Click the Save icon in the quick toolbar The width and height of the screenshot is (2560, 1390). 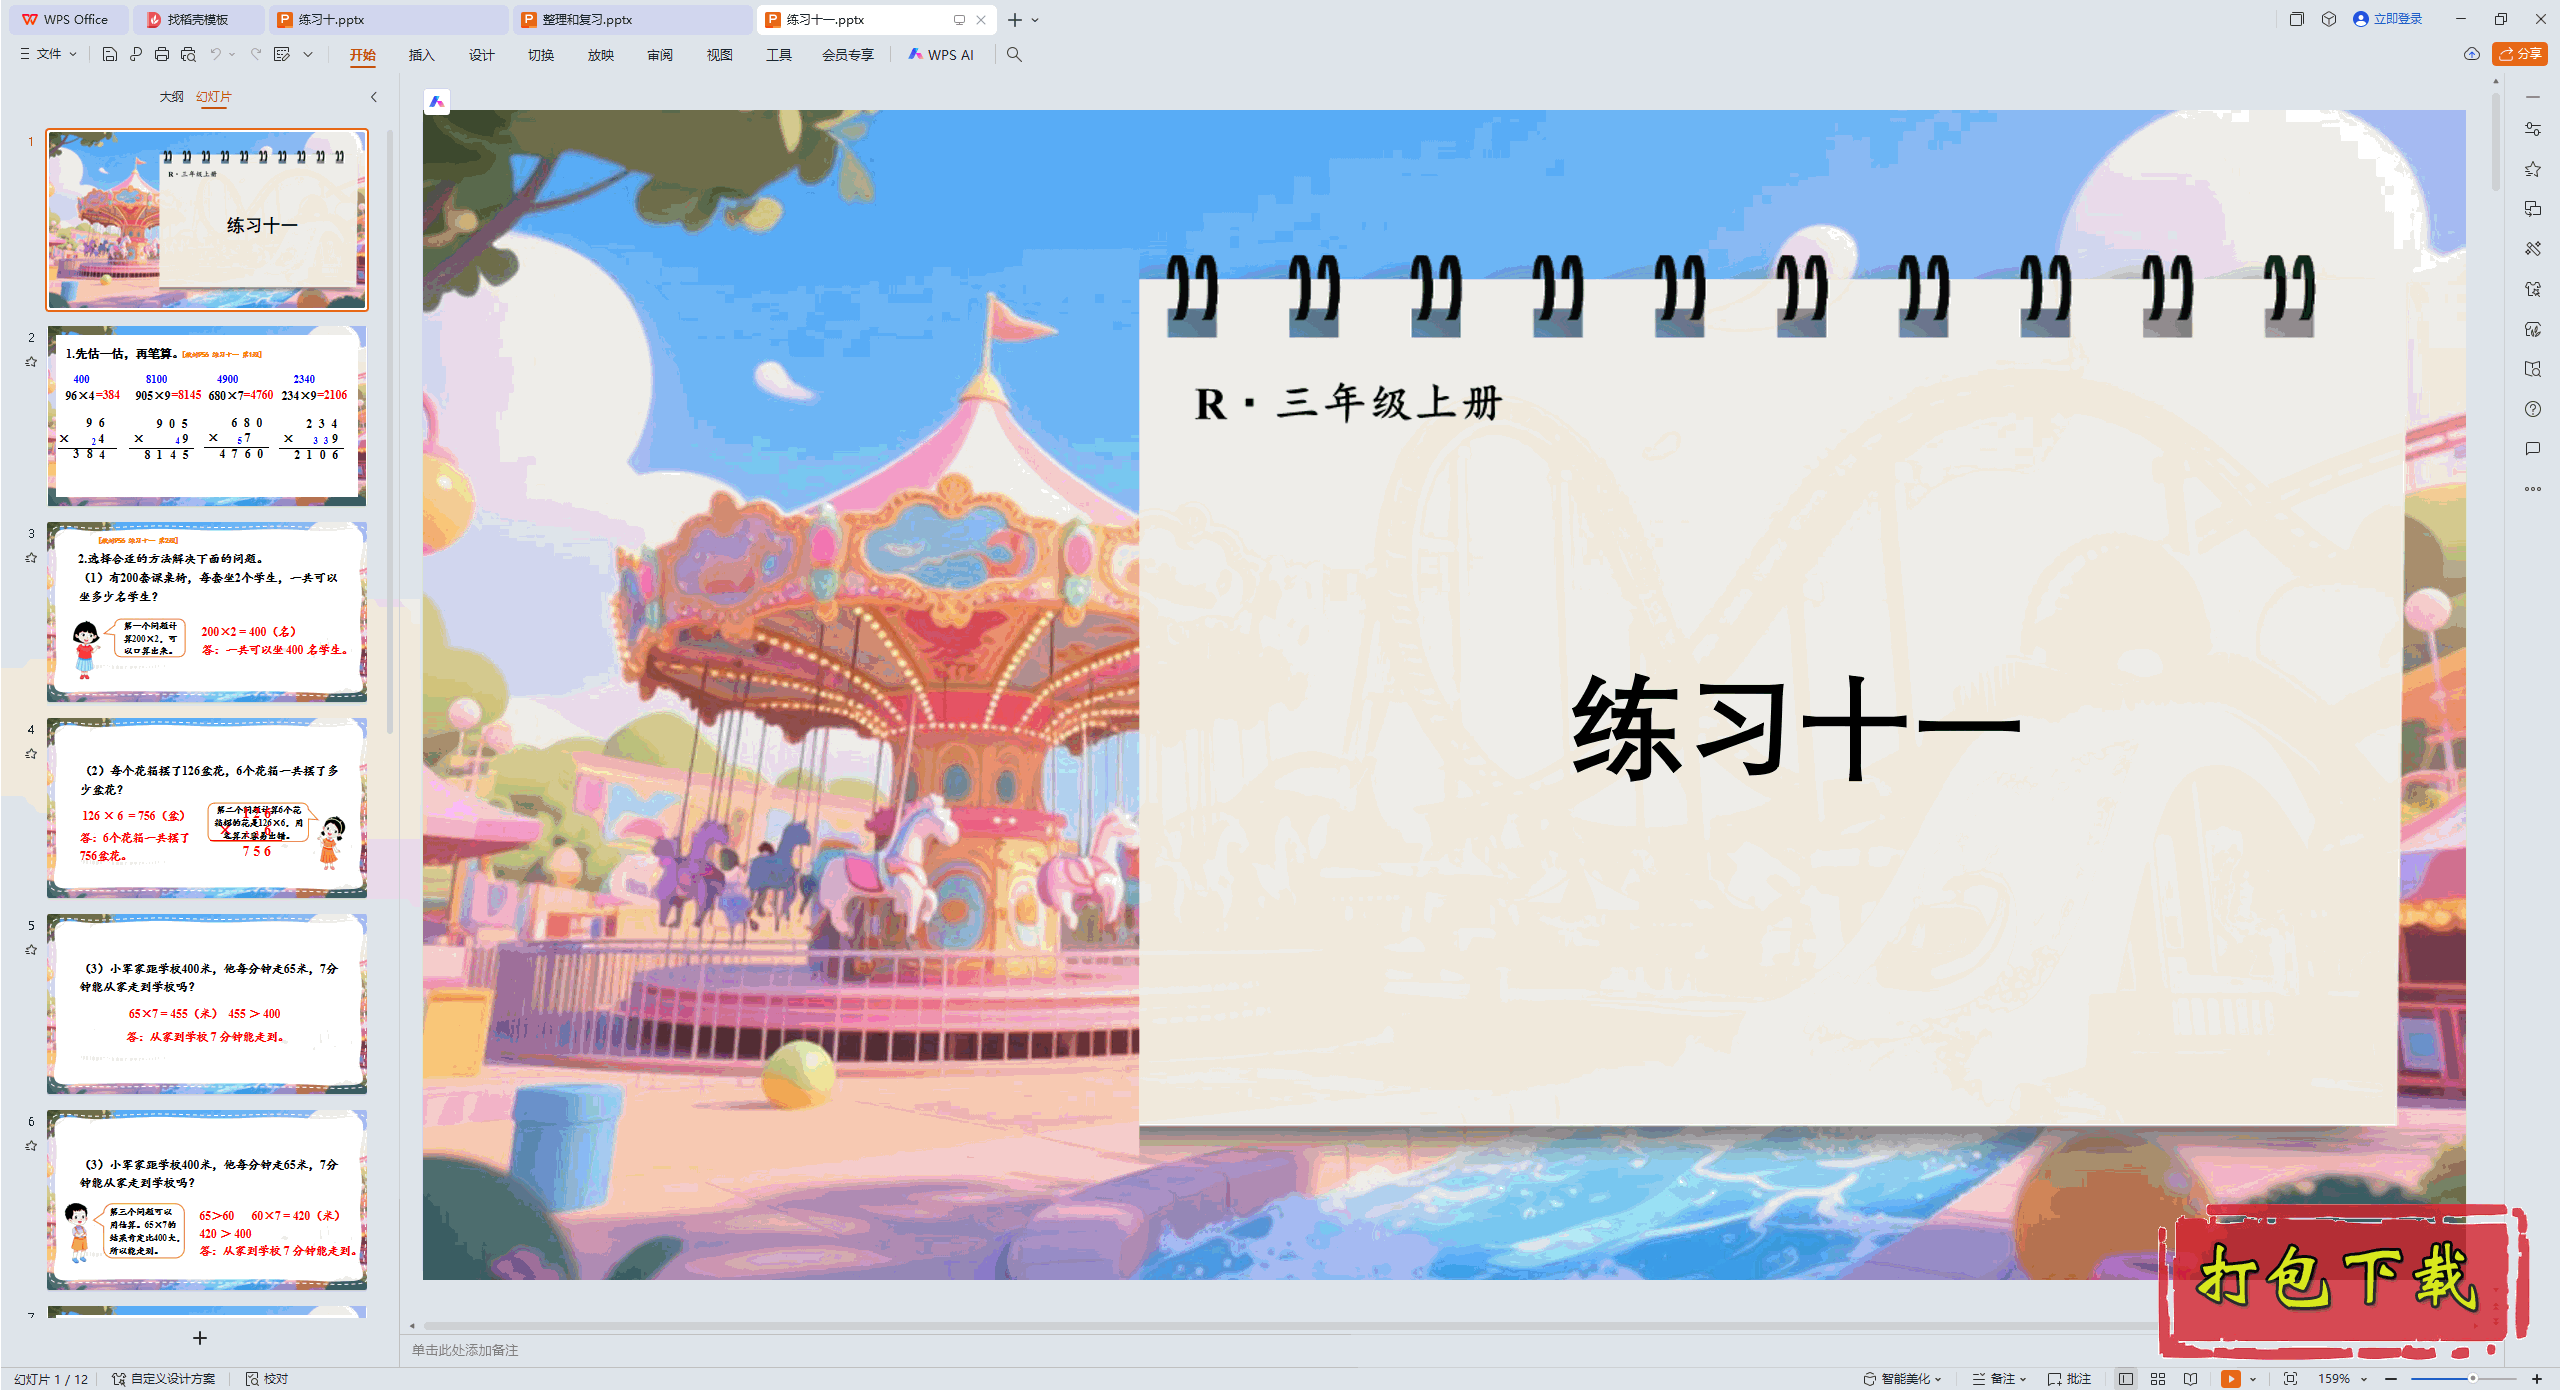(x=110, y=54)
